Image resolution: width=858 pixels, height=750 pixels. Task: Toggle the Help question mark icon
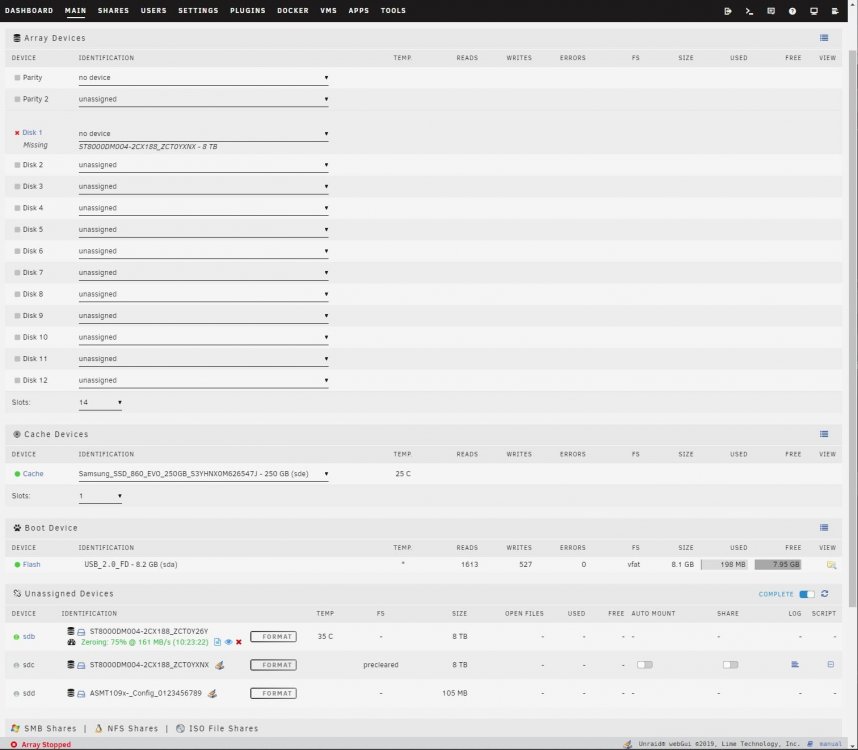pyautogui.click(x=792, y=11)
